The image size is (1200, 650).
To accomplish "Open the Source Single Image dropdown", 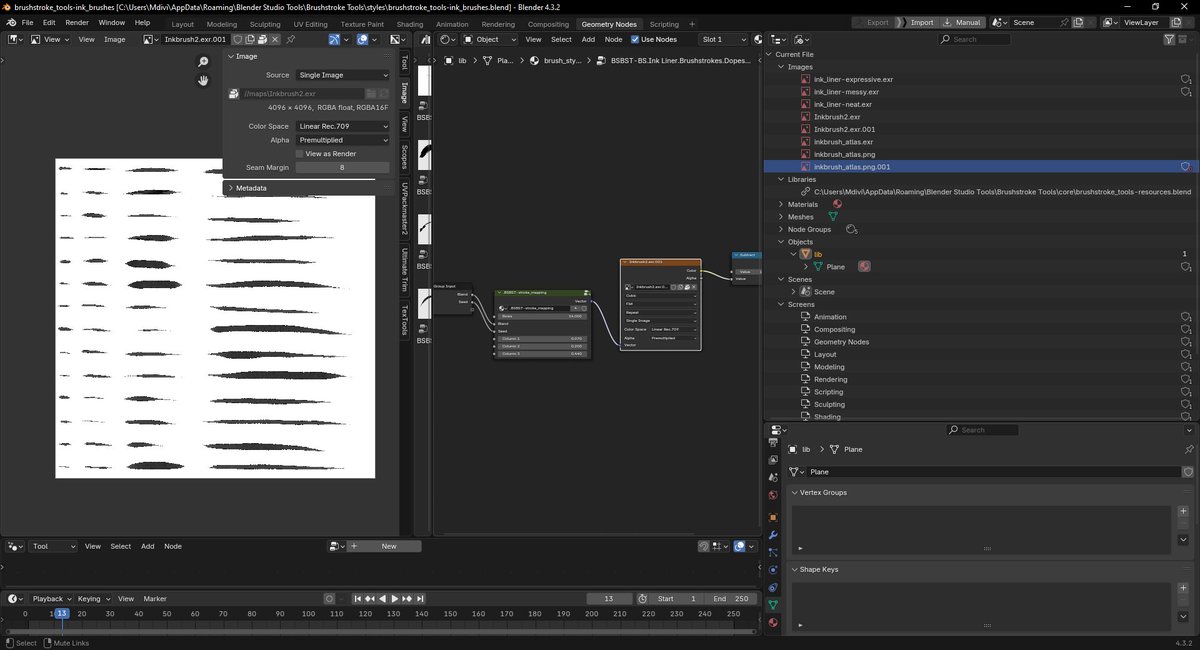I will (342, 75).
